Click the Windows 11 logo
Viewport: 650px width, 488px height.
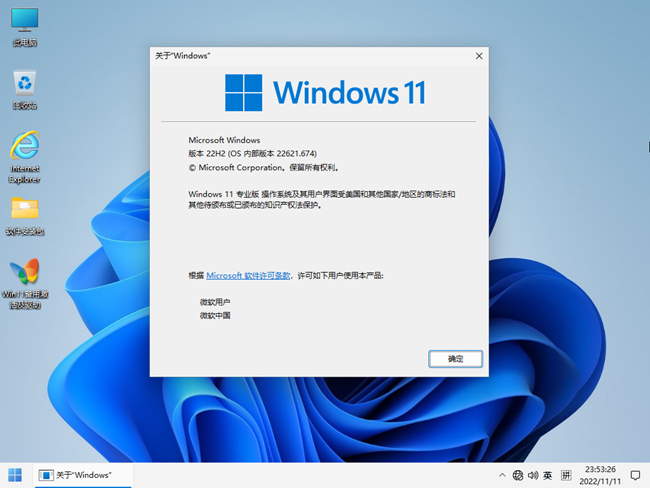(x=325, y=92)
